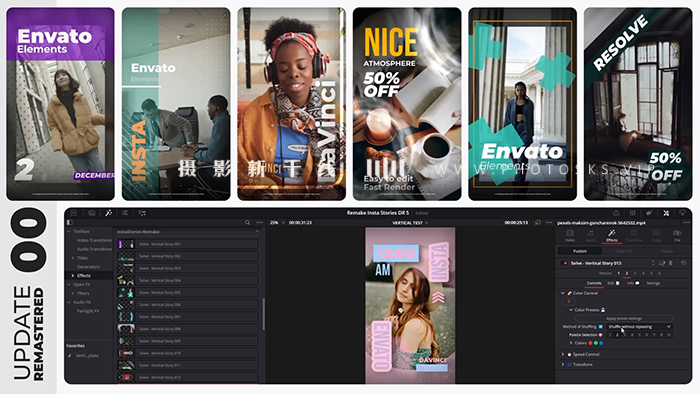700x394 pixels.
Task: Collapse the Toolbox tree node
Action: [69, 231]
